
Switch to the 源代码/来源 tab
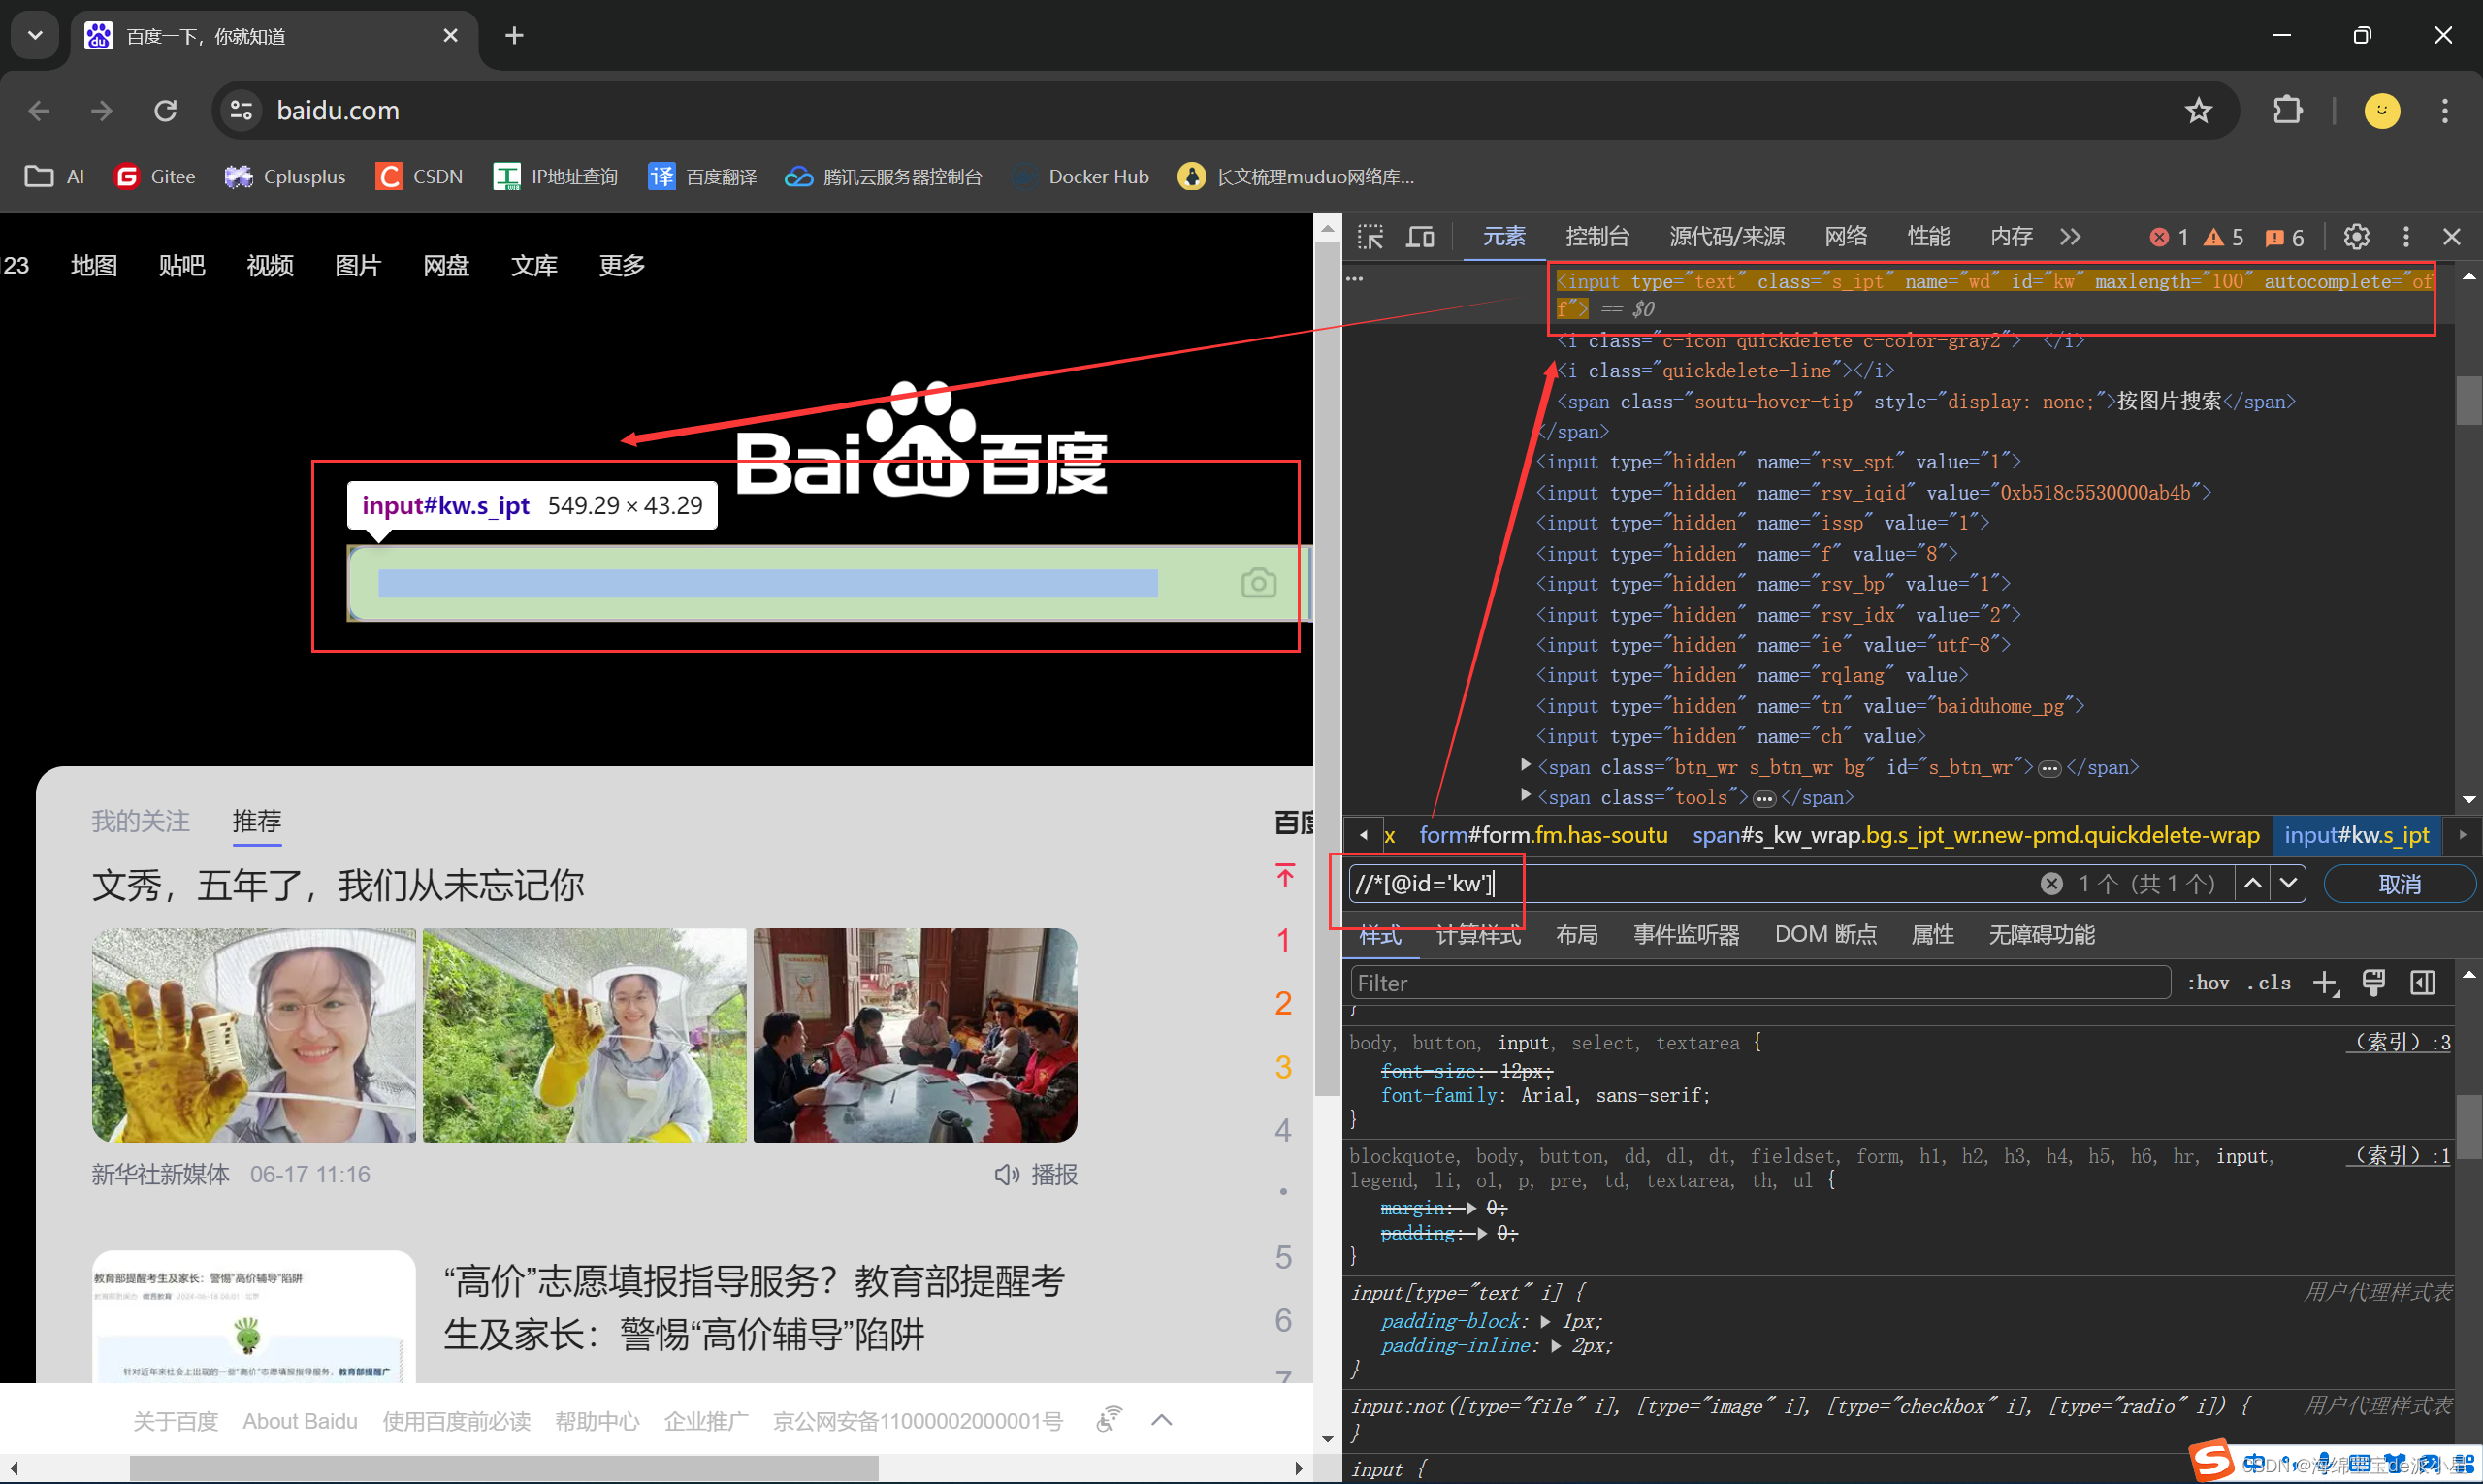[x=1727, y=237]
